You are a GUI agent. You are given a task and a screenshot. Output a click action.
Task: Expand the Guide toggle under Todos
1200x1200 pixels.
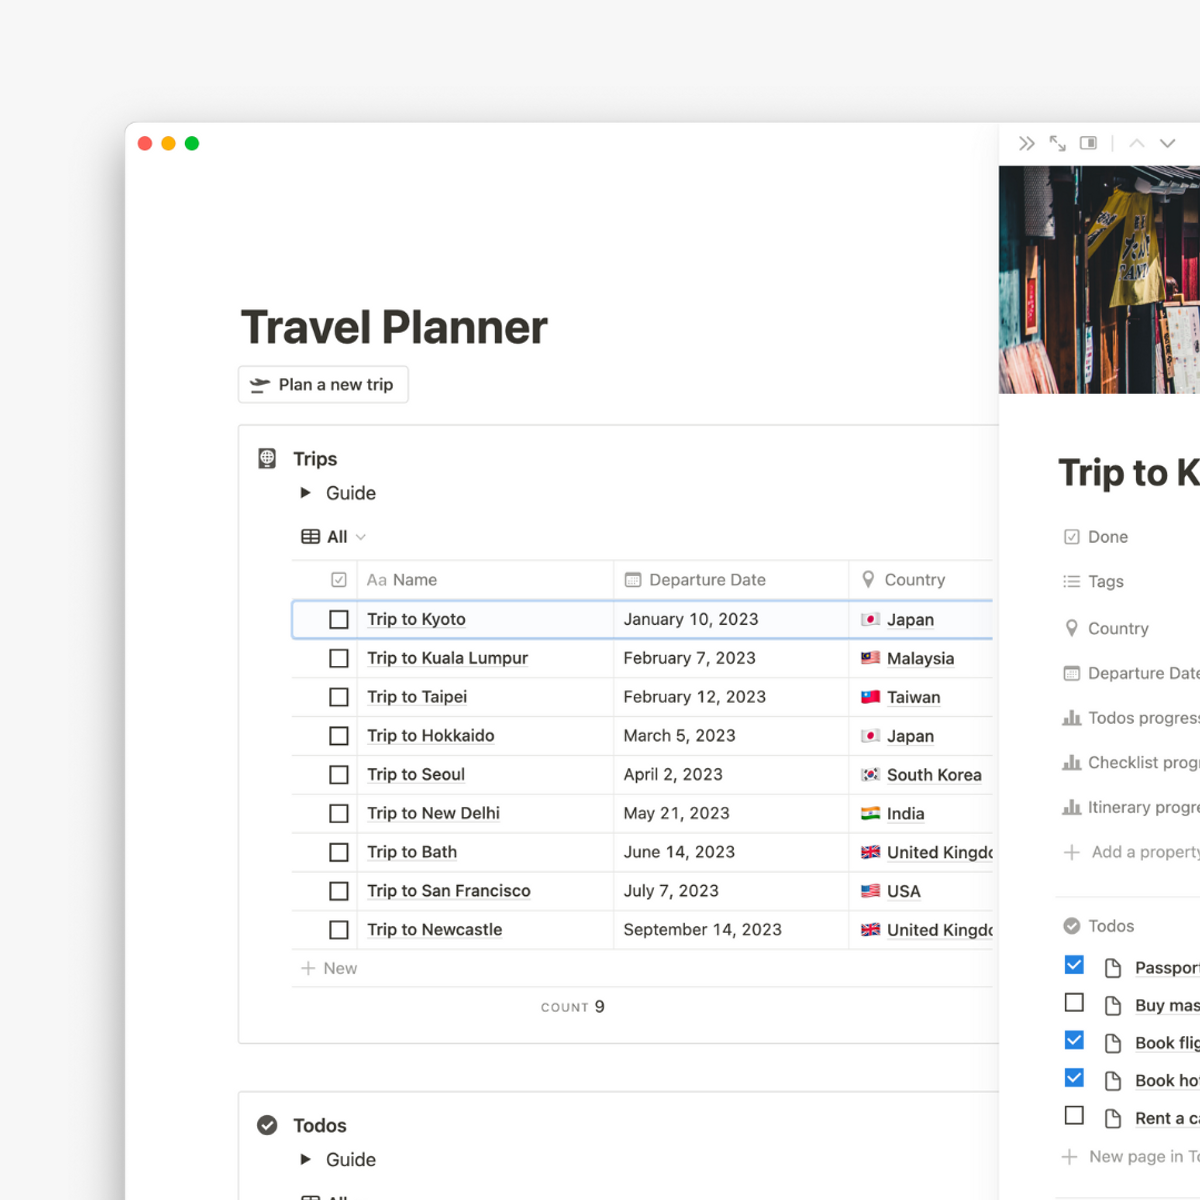306,1160
